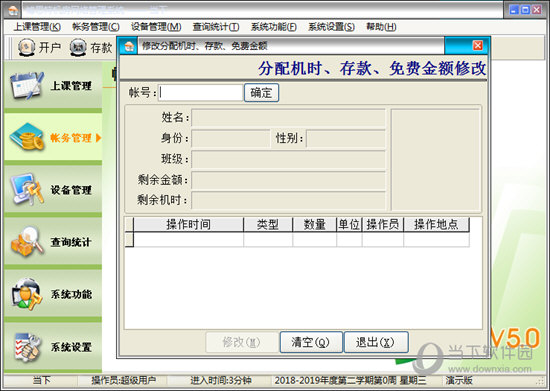The width and height of the screenshot is (550, 391).
Task: Click the 性别 field
Action: click(346, 138)
